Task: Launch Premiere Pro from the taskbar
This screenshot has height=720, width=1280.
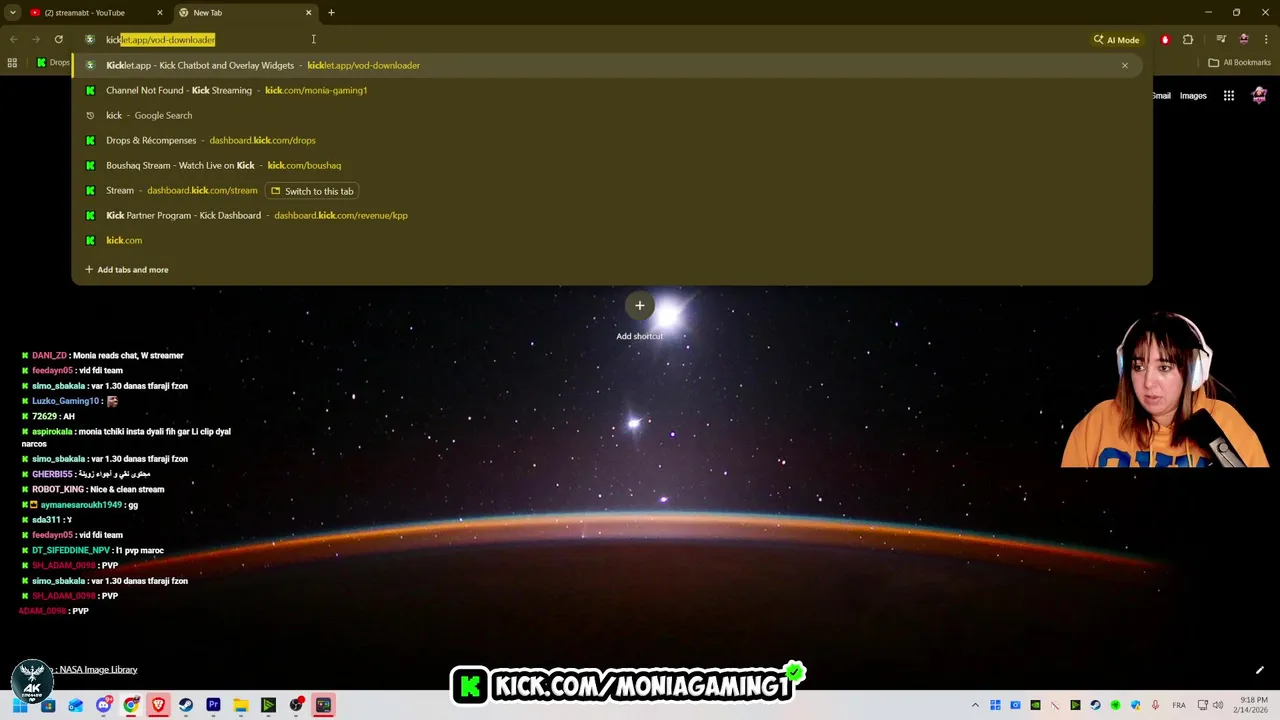Action: (213, 706)
